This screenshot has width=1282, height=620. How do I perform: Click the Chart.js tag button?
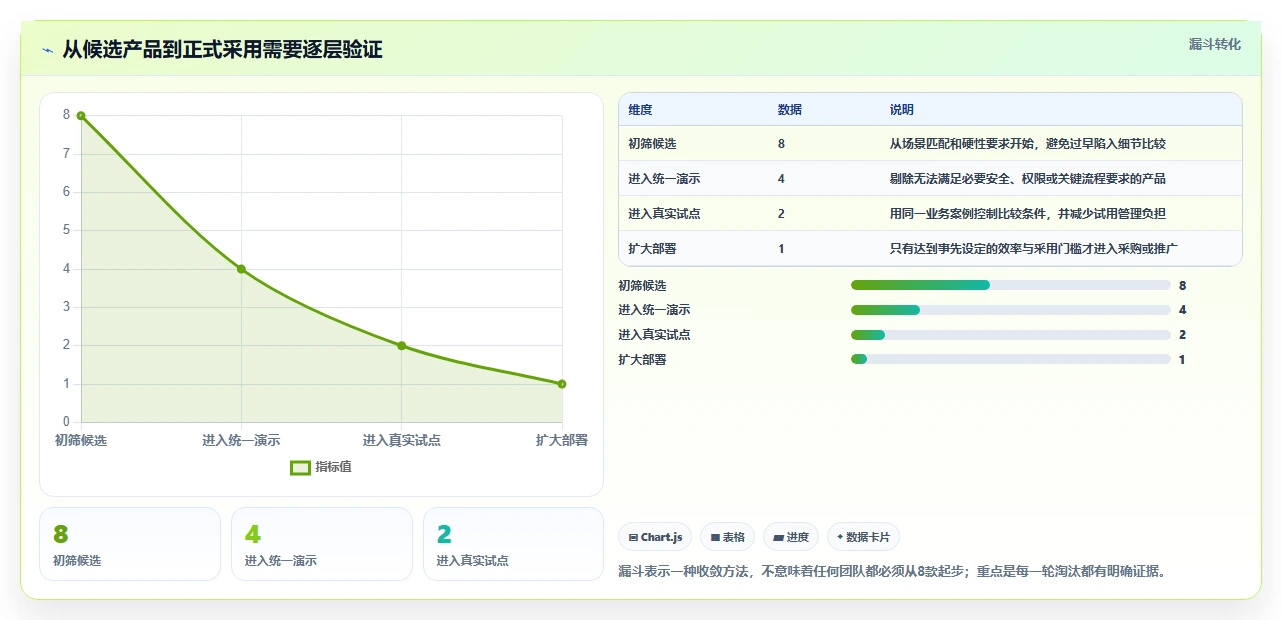(x=655, y=537)
